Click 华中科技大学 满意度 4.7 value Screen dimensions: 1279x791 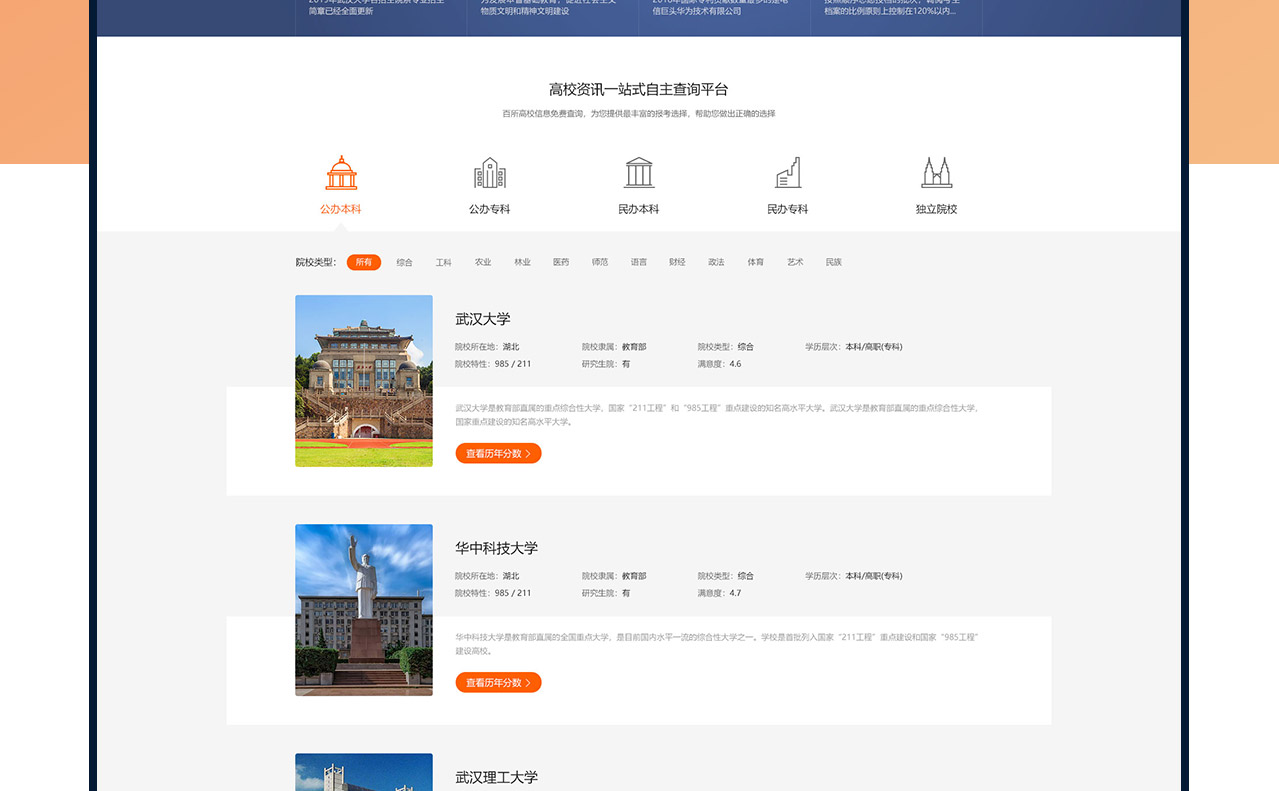tap(735, 593)
